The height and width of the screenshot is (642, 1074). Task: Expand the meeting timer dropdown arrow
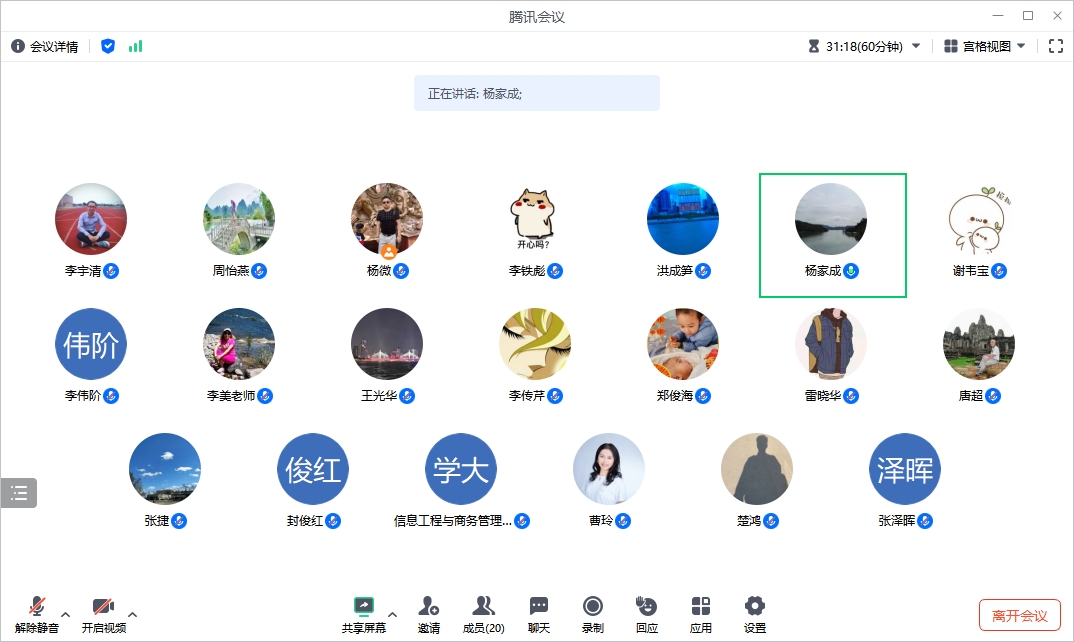916,46
